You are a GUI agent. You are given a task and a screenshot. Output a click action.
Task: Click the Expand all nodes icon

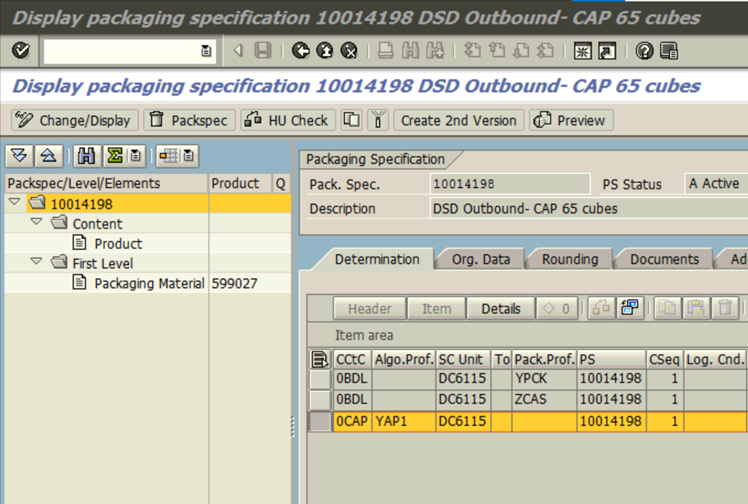19,155
